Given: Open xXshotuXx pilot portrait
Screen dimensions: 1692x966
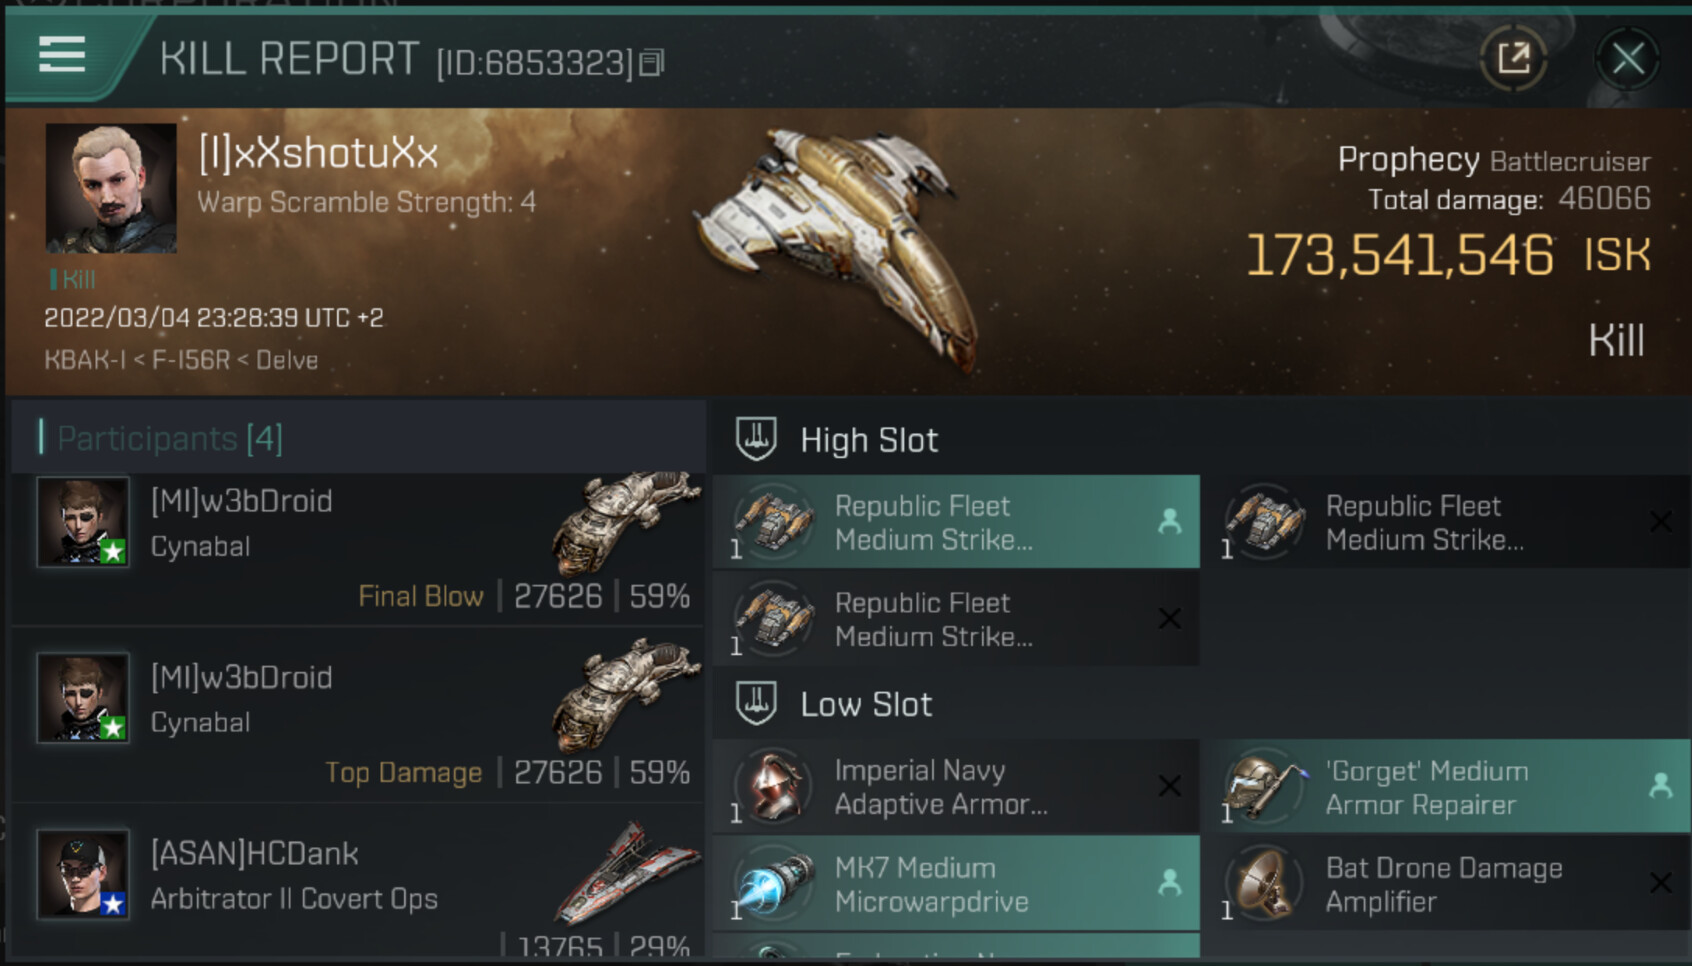Looking at the screenshot, I should click(111, 188).
